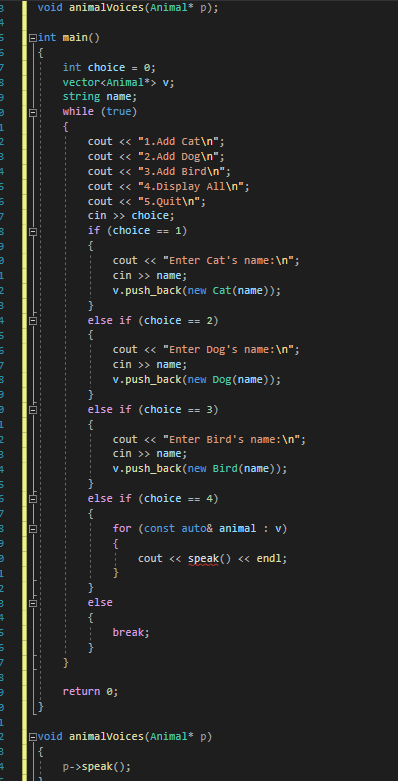398x781 pixels.
Task: Click the line cin >> choice;
Action: [x=132, y=216]
